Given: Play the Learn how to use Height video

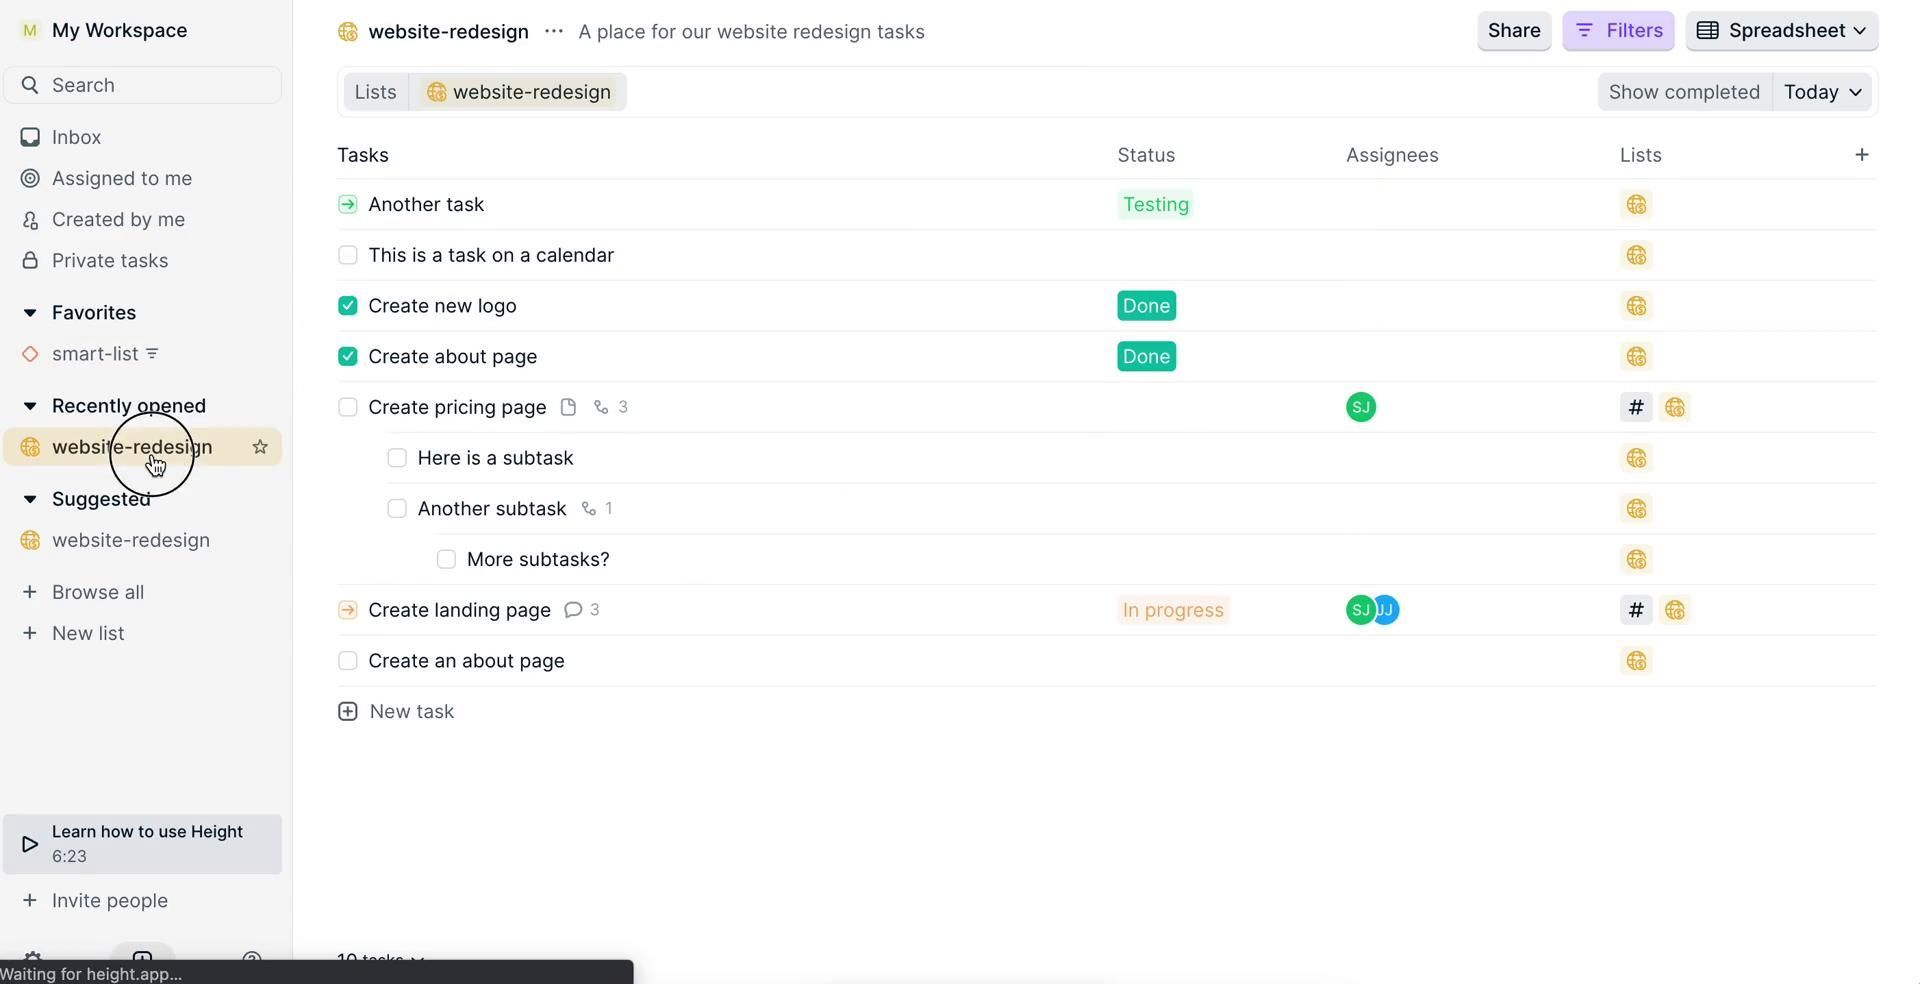Looking at the screenshot, I should pyautogui.click(x=30, y=844).
